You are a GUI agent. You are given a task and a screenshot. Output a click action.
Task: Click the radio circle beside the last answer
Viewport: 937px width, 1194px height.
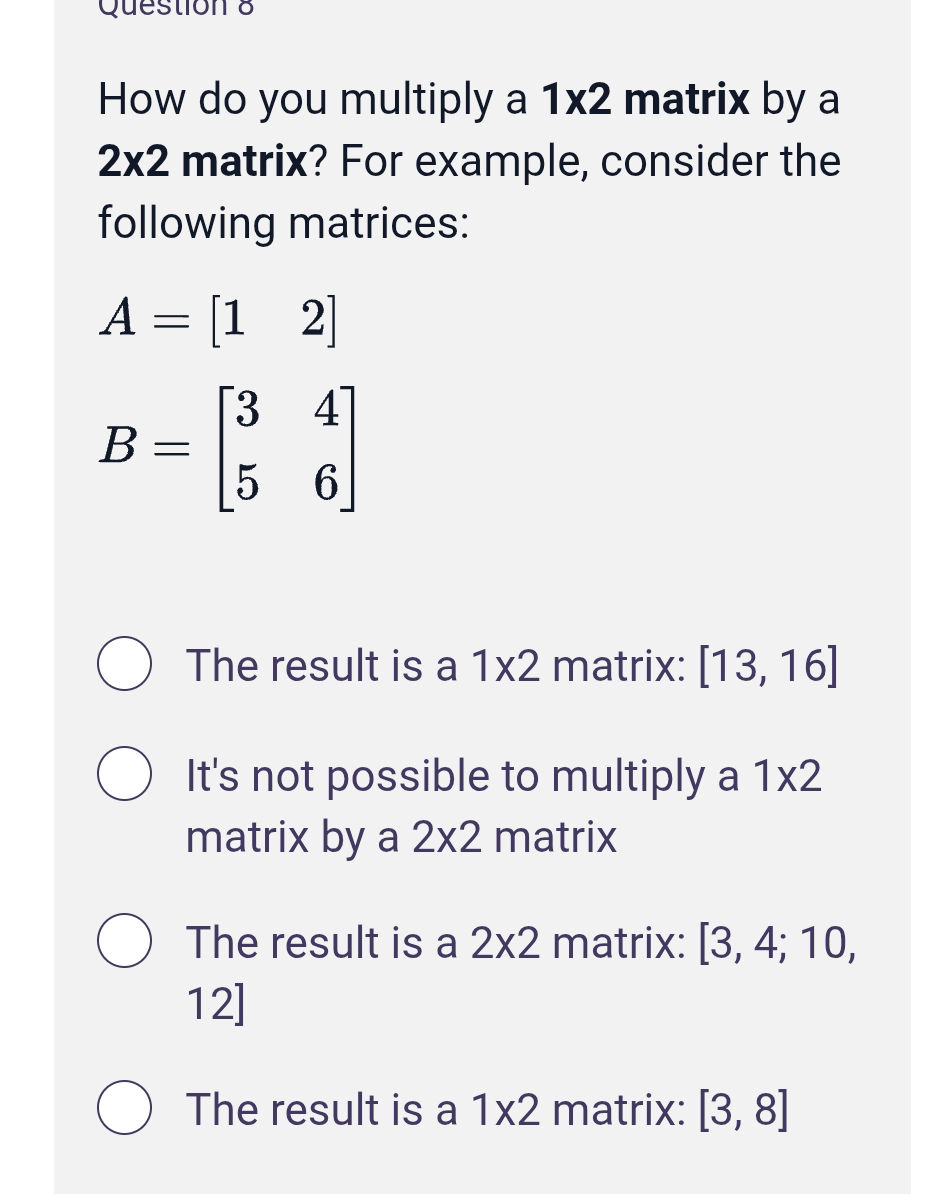click(123, 1106)
